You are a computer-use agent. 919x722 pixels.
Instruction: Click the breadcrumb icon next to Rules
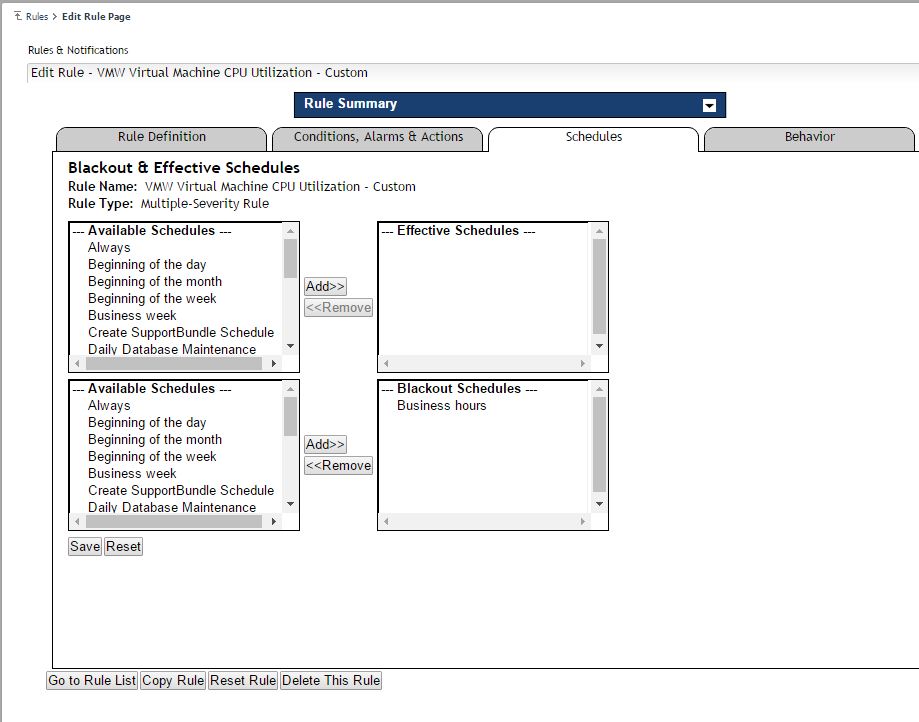point(18,16)
